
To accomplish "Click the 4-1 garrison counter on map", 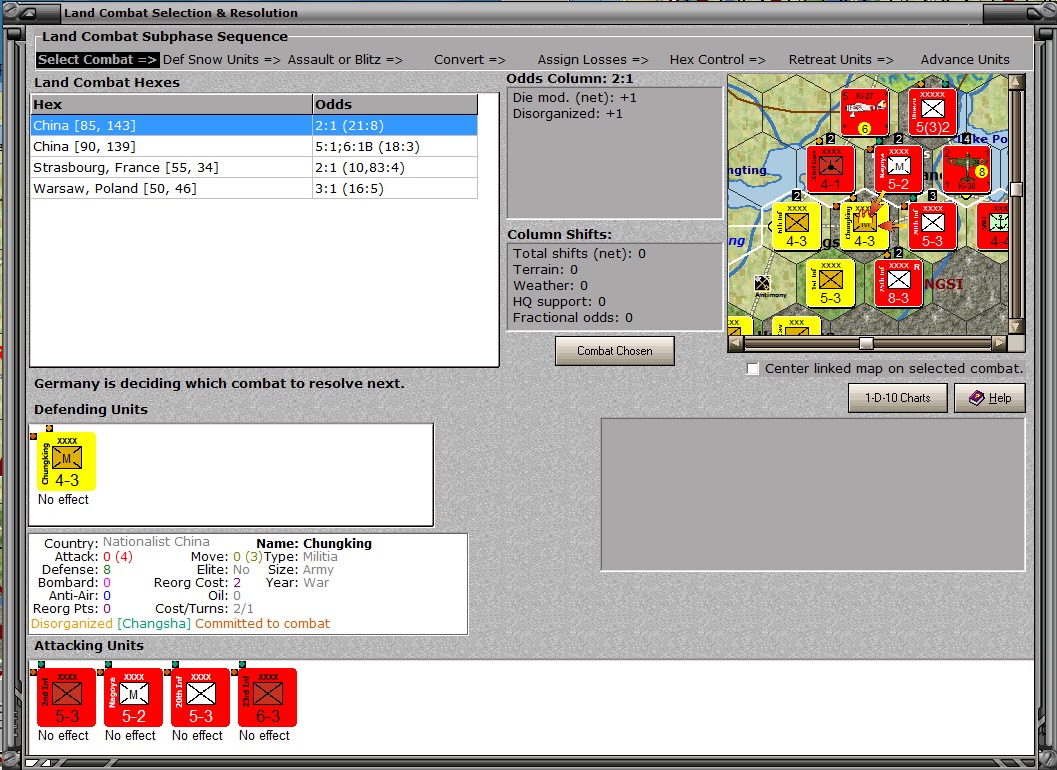I will (830, 169).
